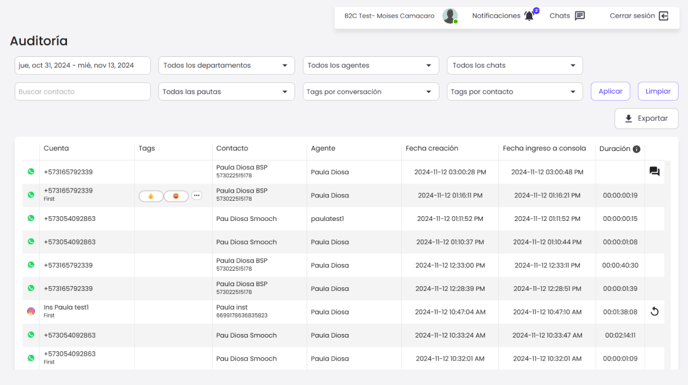
Task: Click creation date 2024-11-12 12:28:39 PM
Action: pyautogui.click(x=450, y=289)
